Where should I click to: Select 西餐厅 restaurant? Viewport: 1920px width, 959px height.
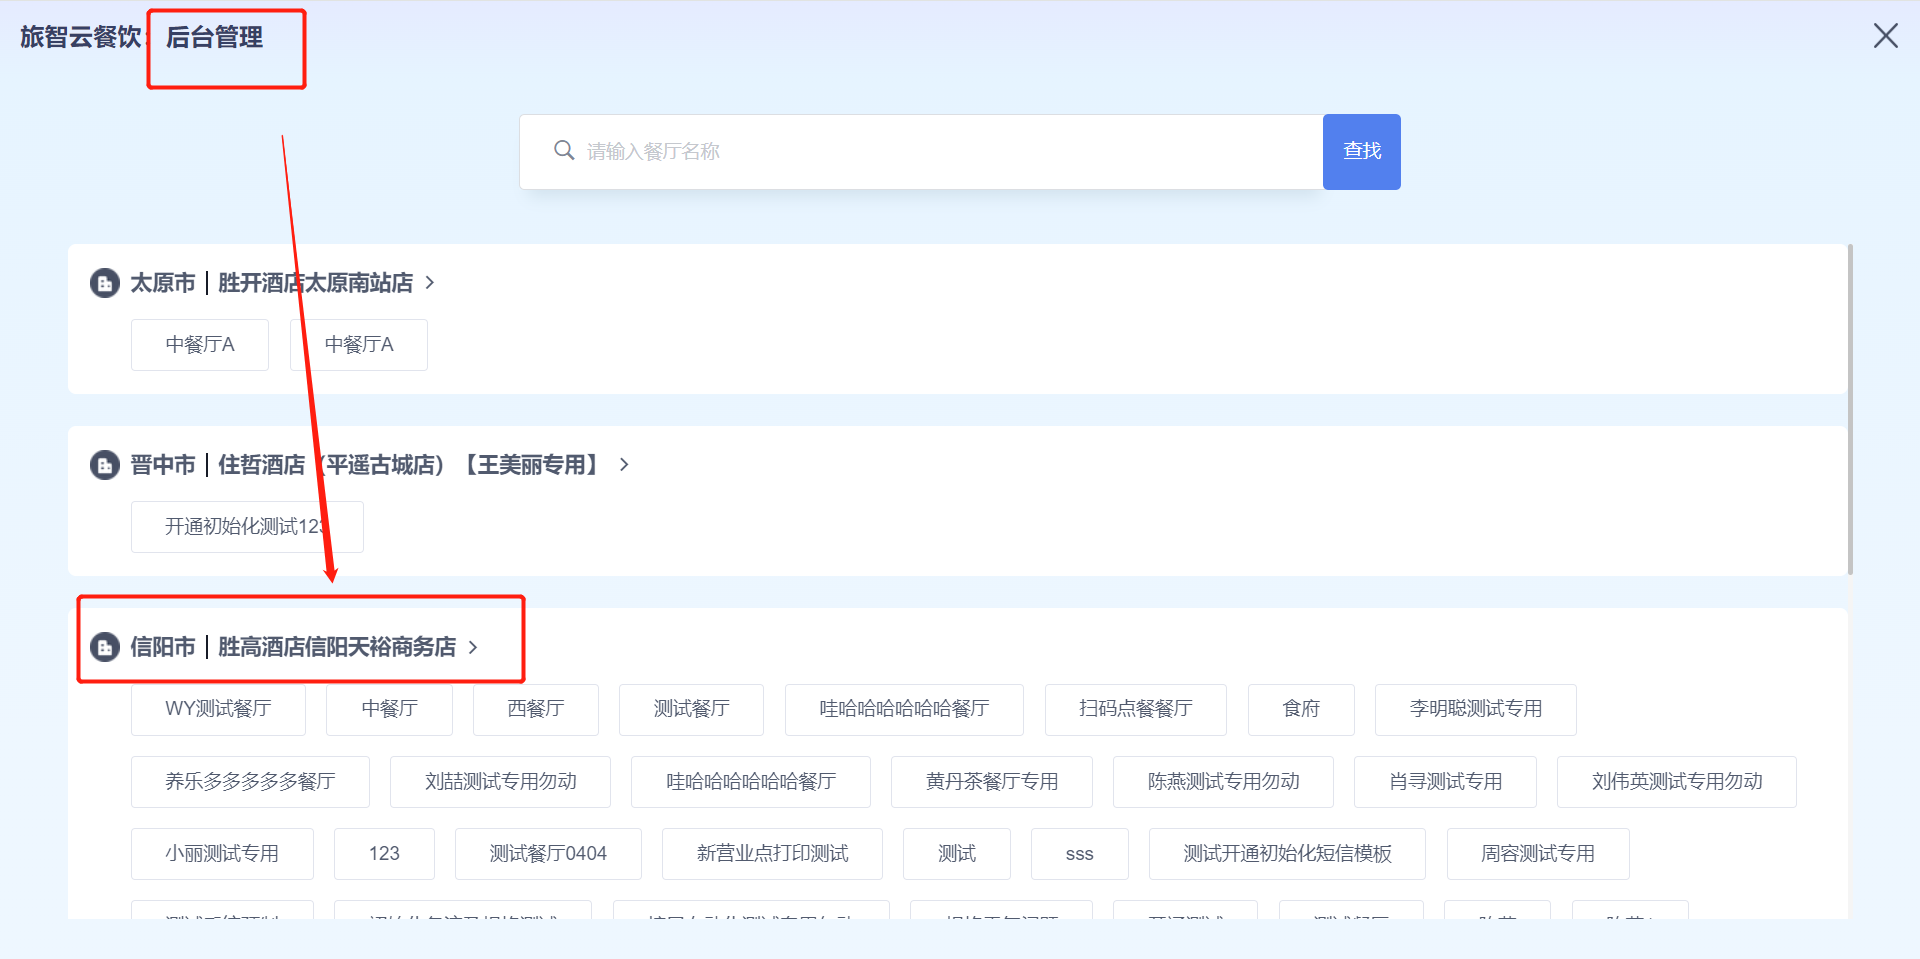536,709
